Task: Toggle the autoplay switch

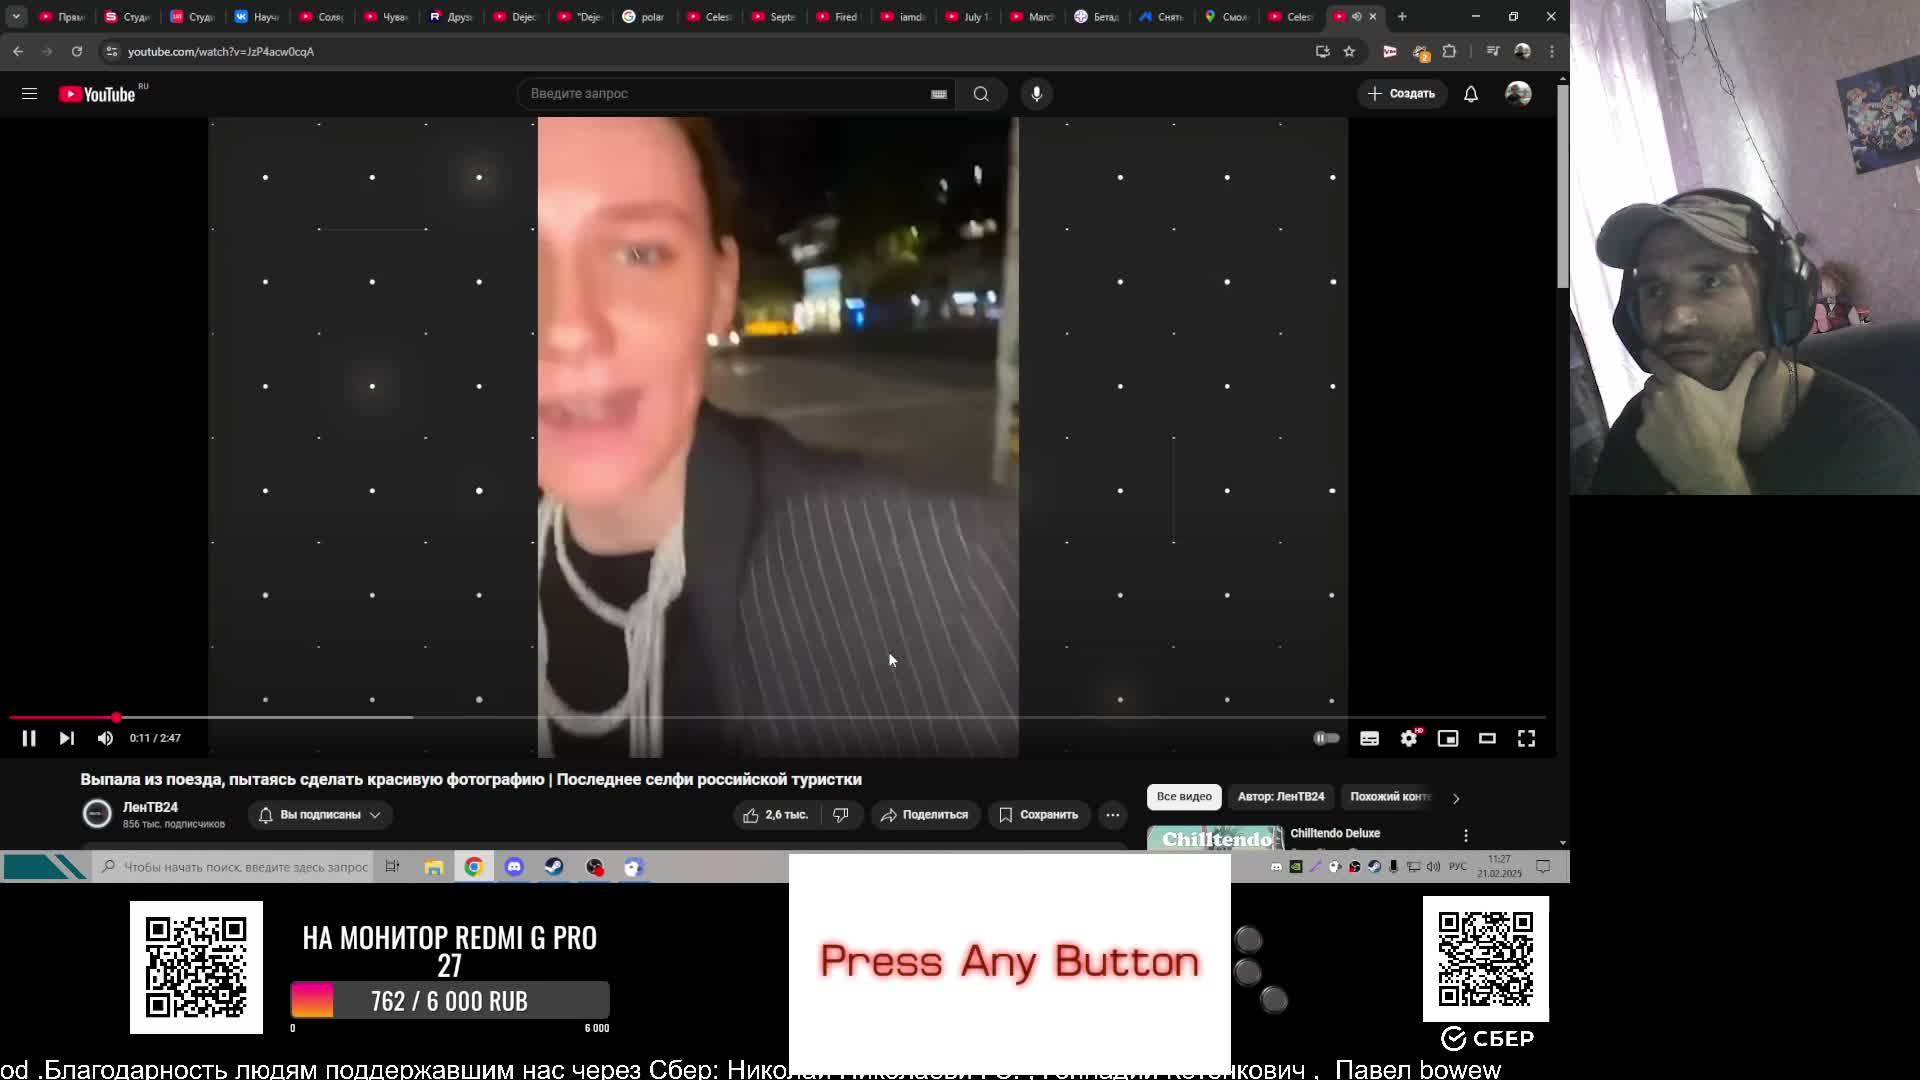Action: [x=1326, y=738]
